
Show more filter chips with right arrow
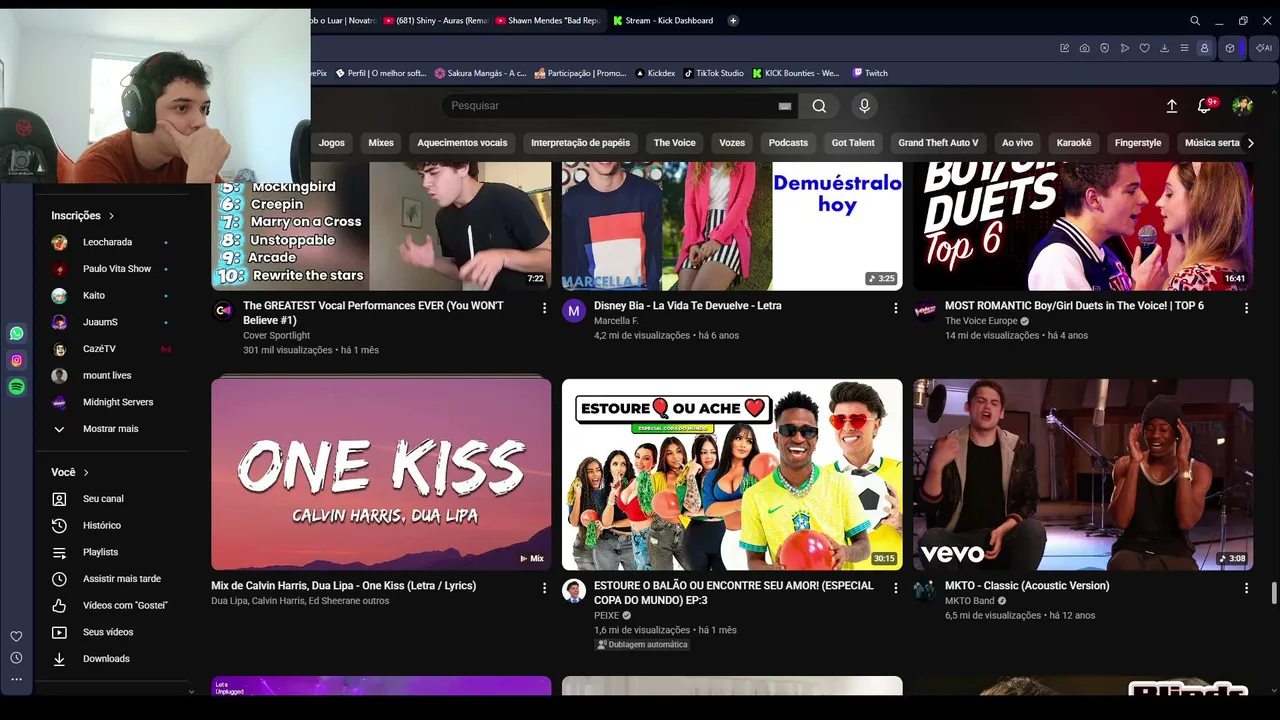(x=1250, y=143)
